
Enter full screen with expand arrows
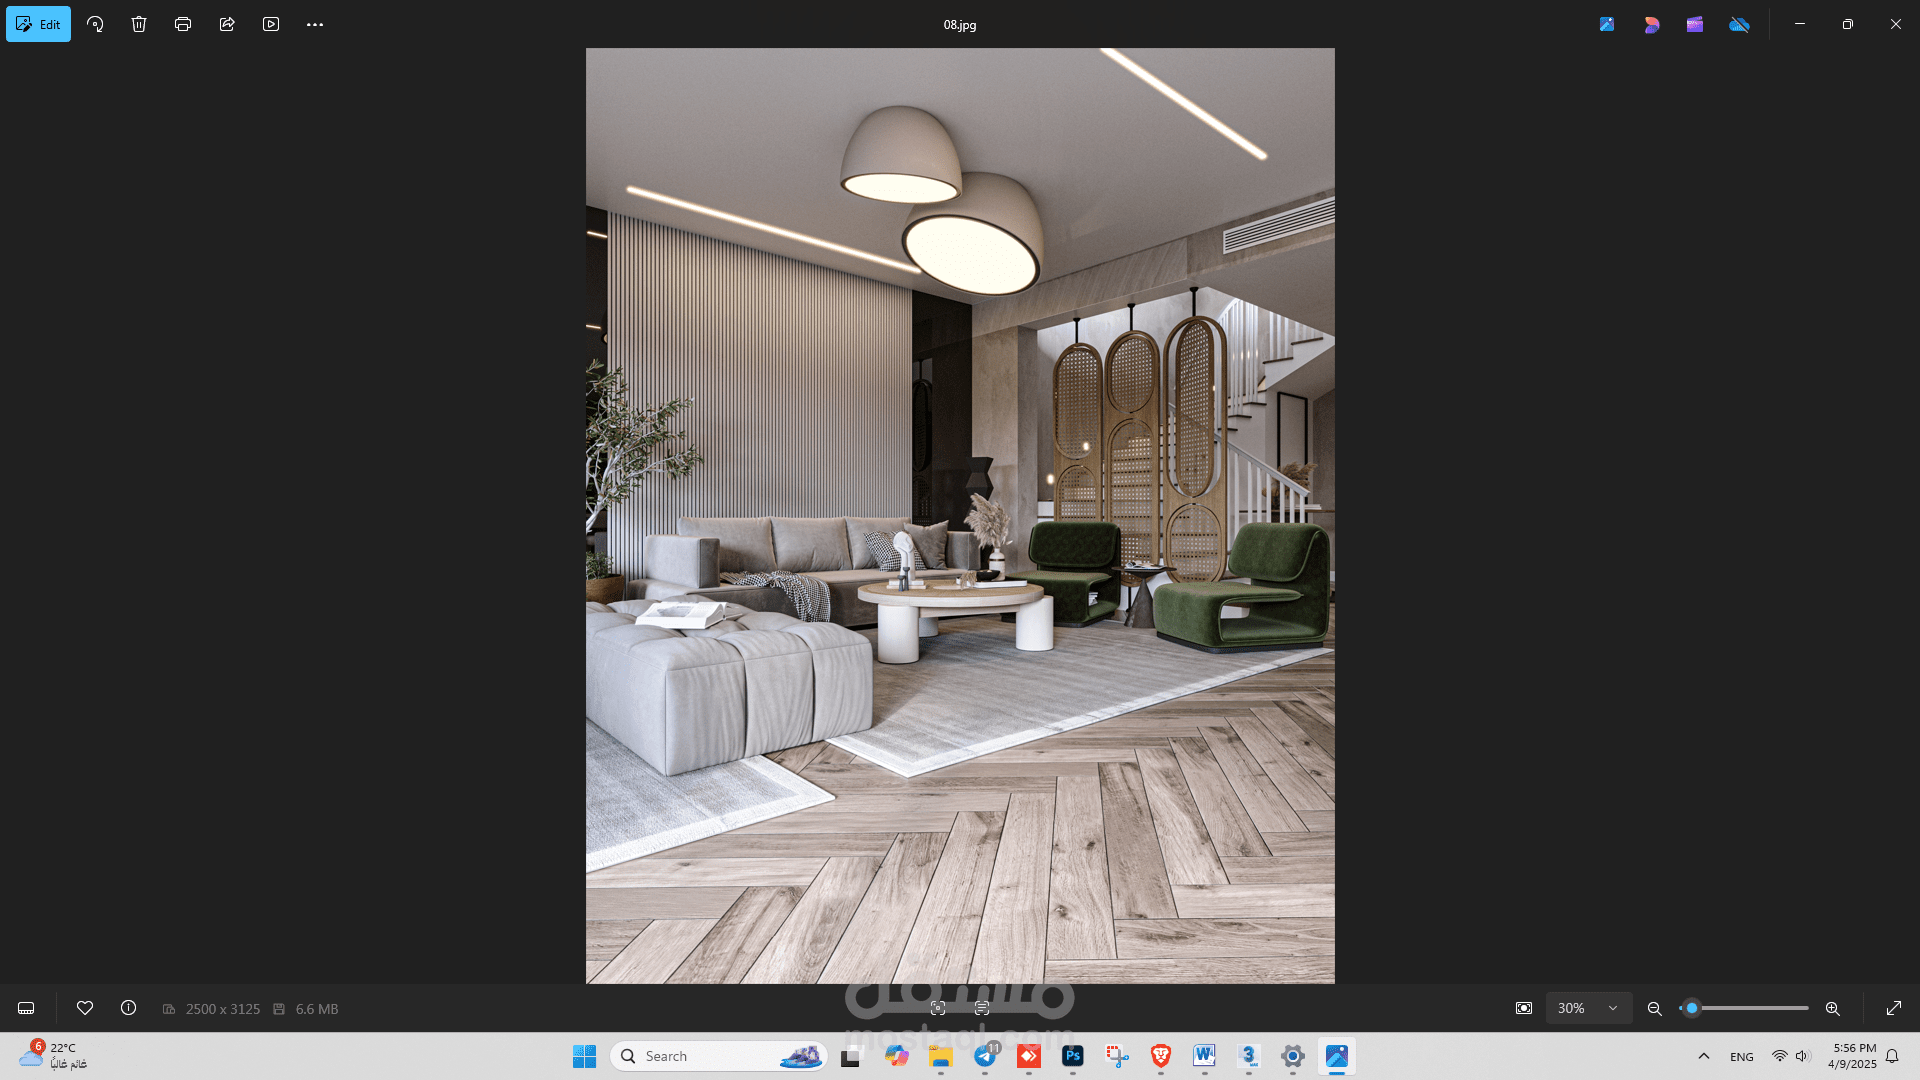(x=1893, y=1008)
